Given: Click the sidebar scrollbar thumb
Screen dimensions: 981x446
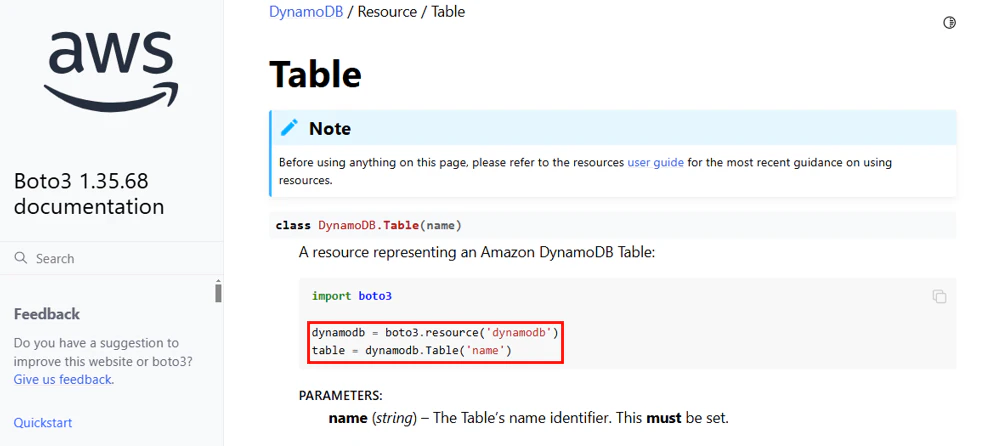Looking at the screenshot, I should (218, 292).
